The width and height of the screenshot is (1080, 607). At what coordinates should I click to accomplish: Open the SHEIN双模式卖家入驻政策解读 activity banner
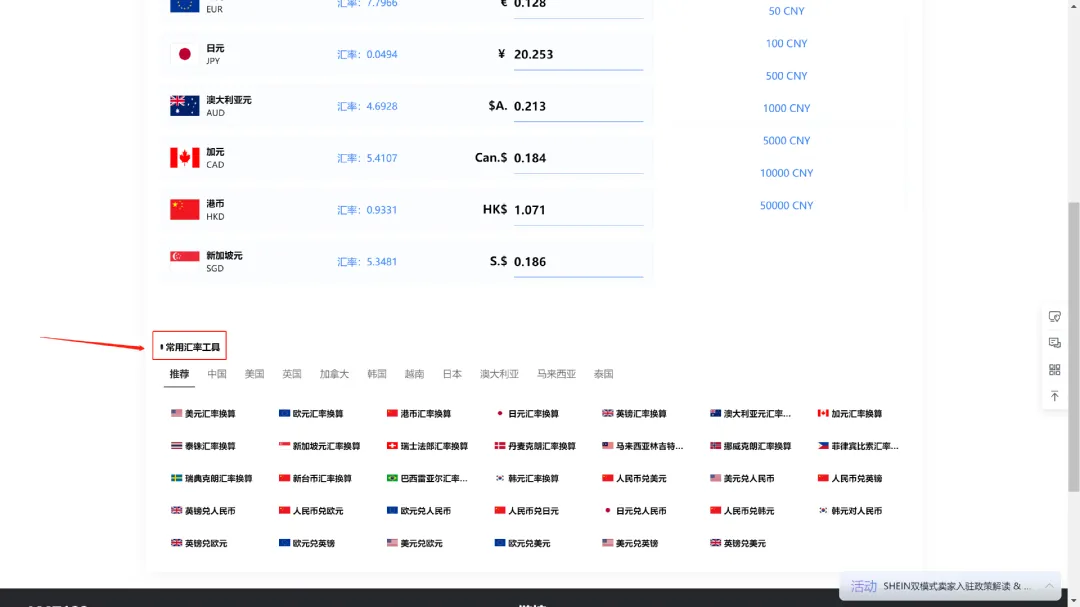coord(951,586)
